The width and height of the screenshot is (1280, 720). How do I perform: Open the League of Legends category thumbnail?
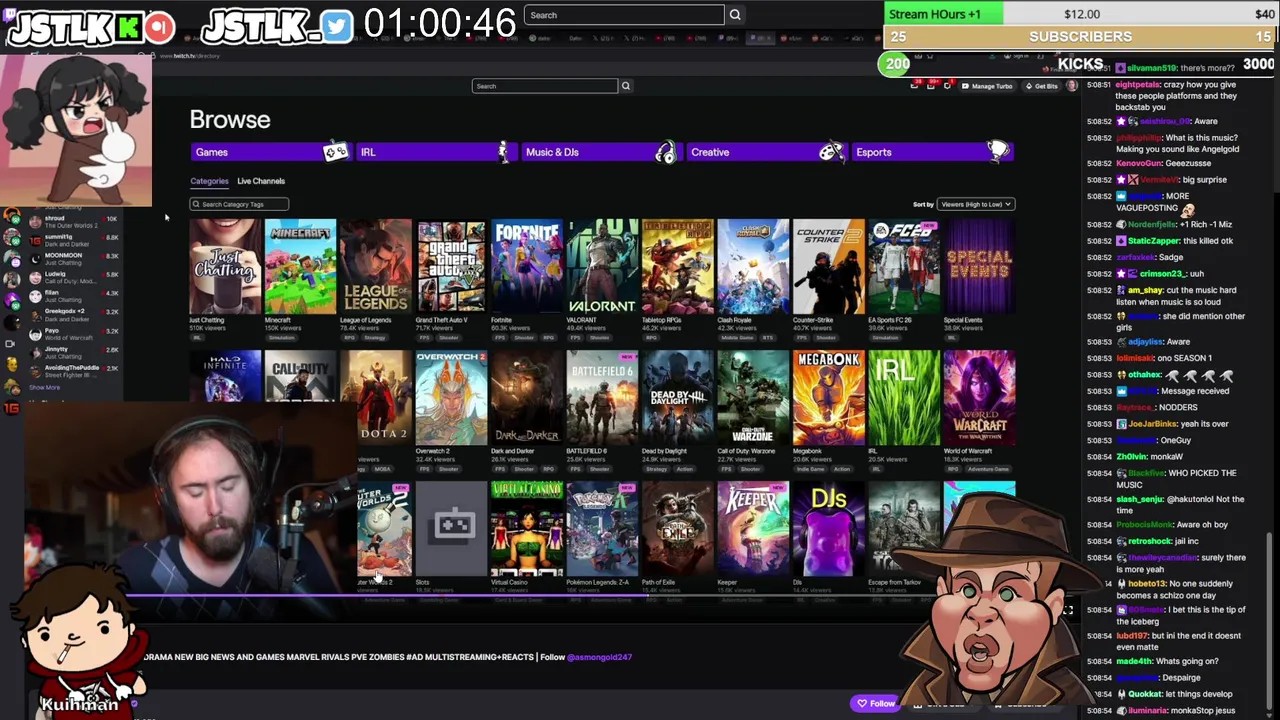(376, 267)
